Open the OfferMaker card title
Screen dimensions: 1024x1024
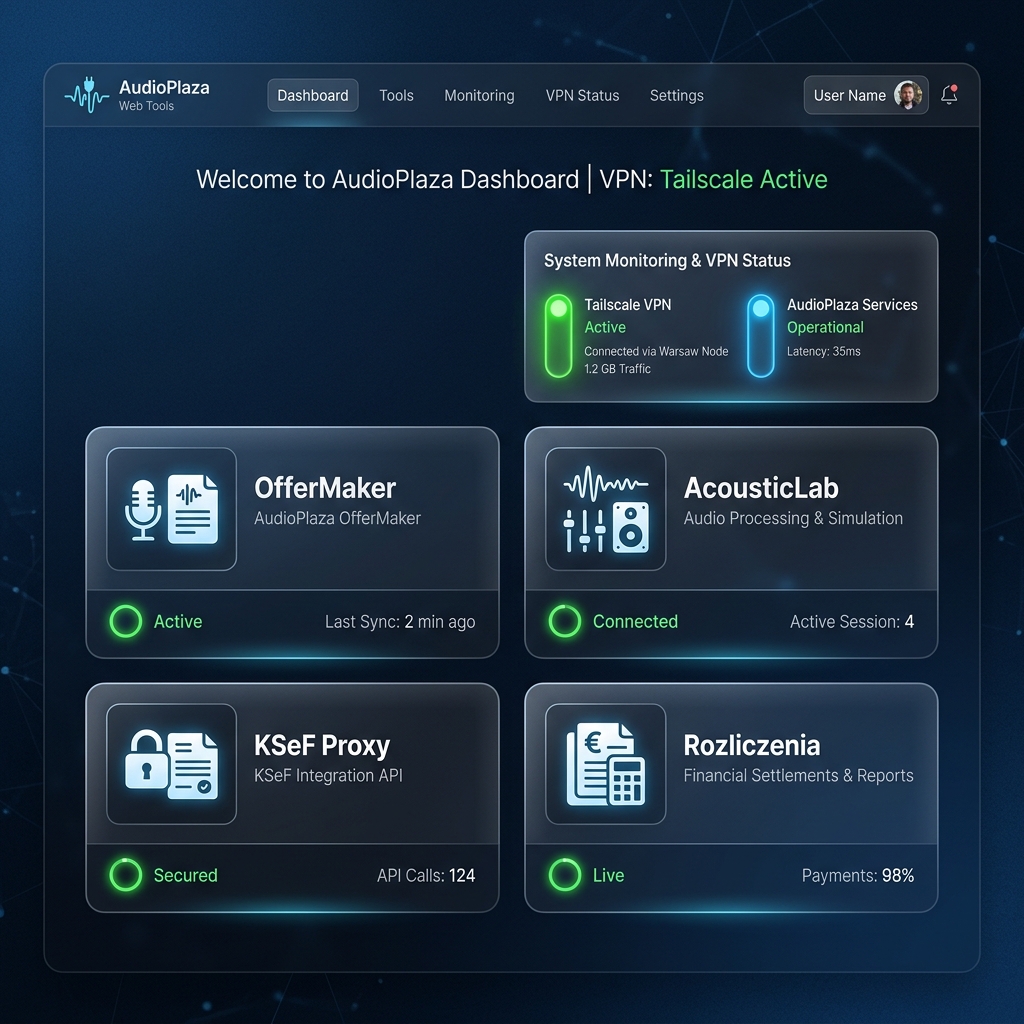[x=325, y=488]
